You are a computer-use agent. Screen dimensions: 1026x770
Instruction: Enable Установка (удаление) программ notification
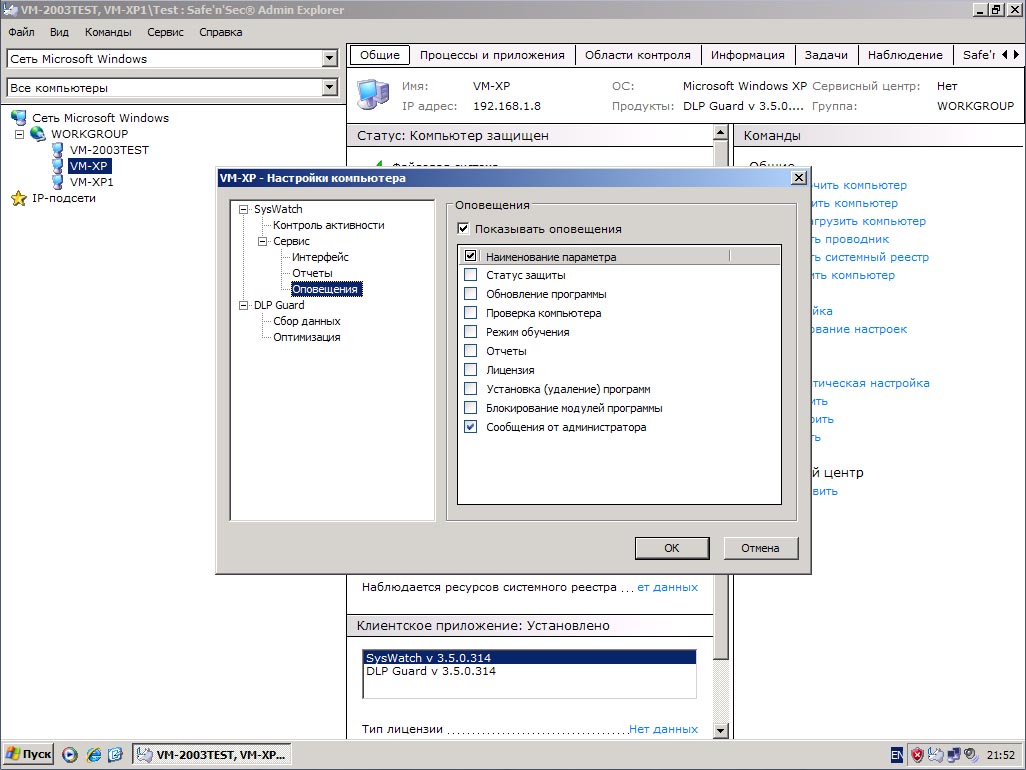470,388
